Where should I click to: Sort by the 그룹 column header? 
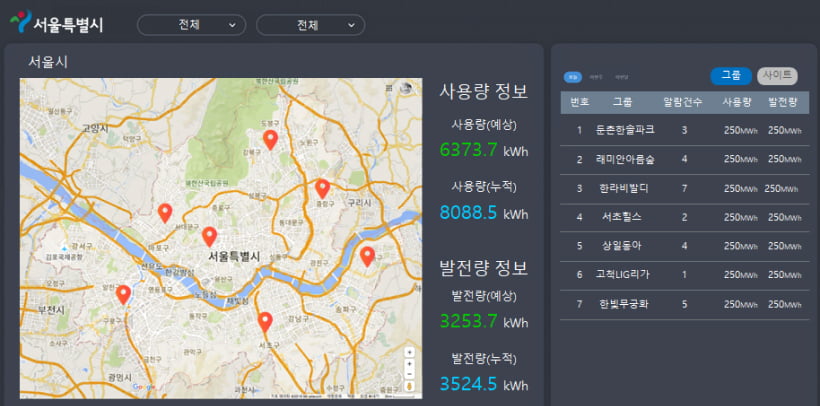(x=622, y=103)
